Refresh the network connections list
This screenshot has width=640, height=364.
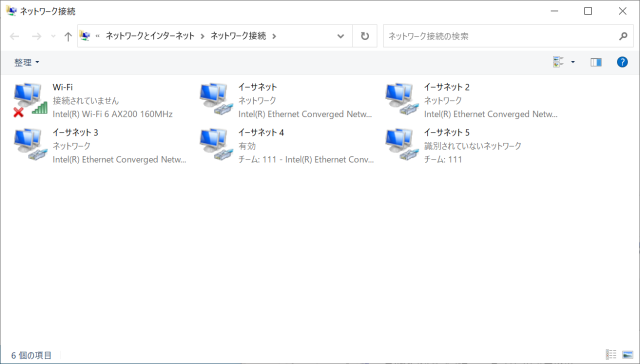coord(365,36)
